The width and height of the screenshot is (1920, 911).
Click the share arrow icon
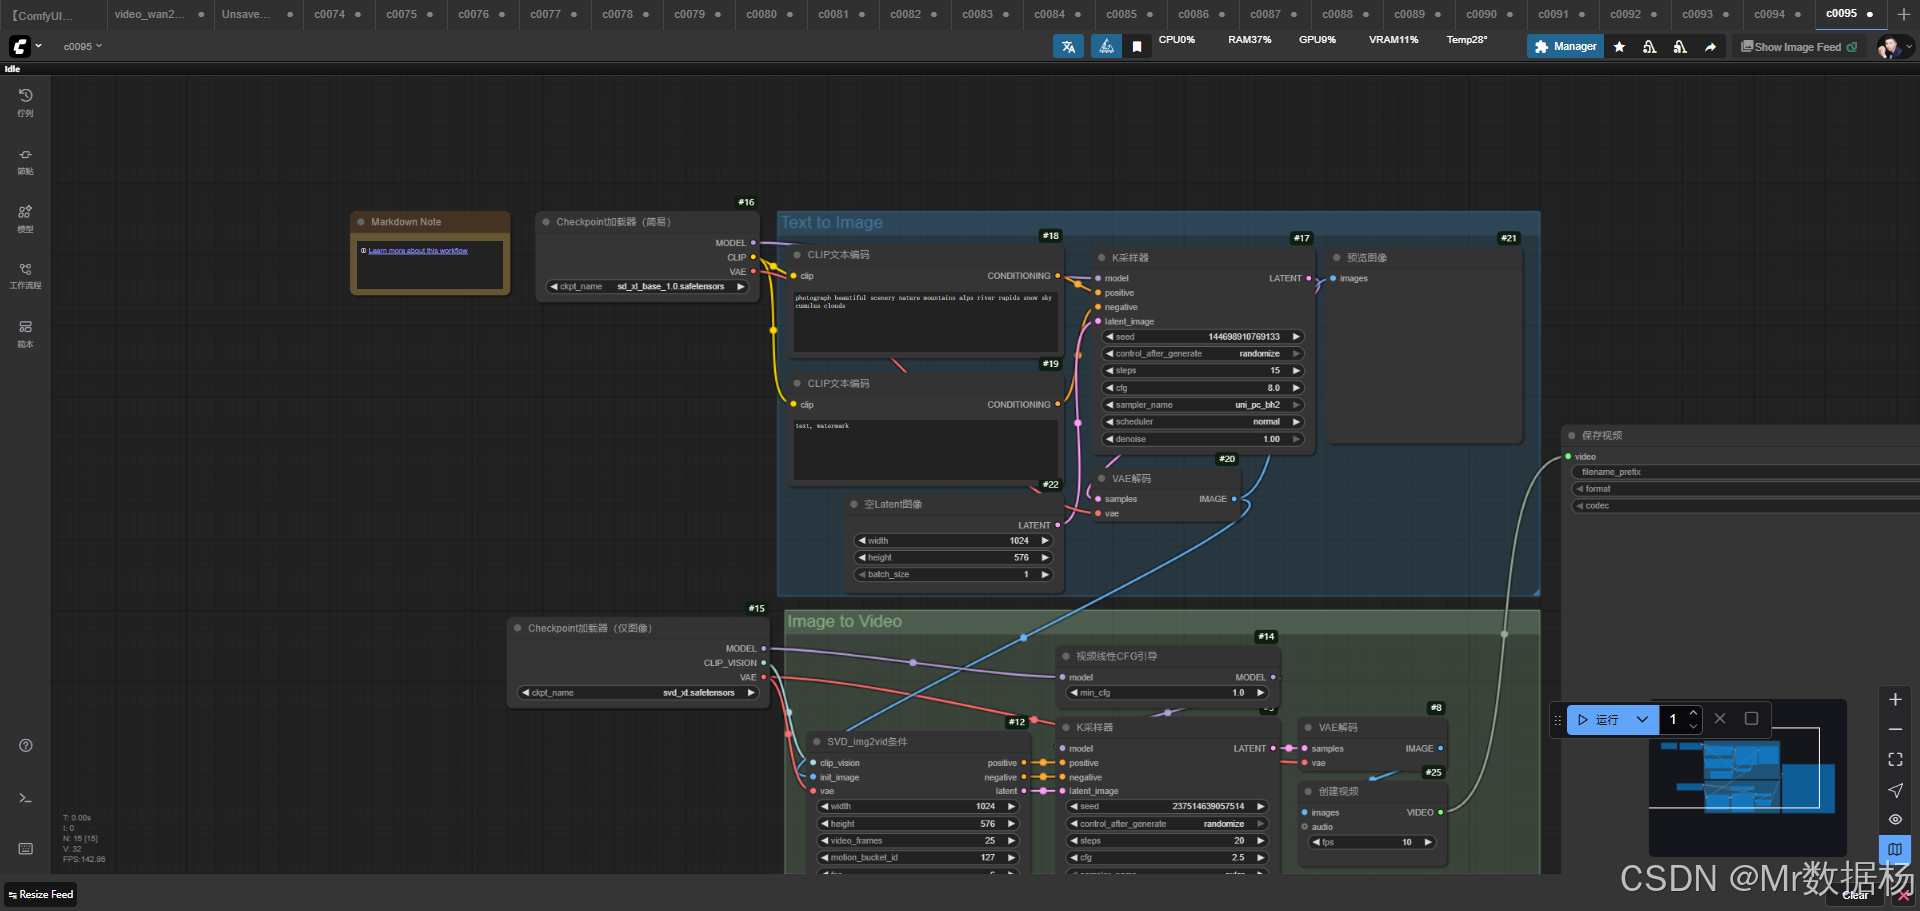tap(1710, 47)
